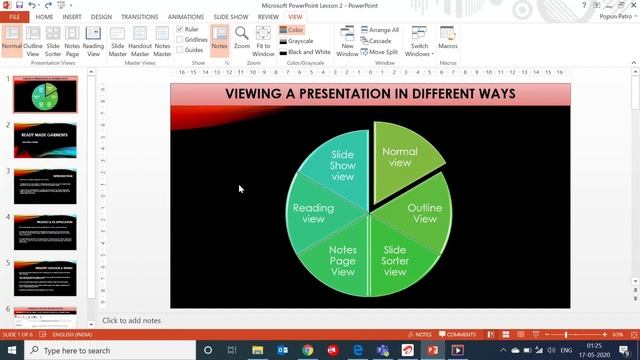Viewport: 640px width, 360px height.
Task: Click Fit to Window
Action: (263, 41)
